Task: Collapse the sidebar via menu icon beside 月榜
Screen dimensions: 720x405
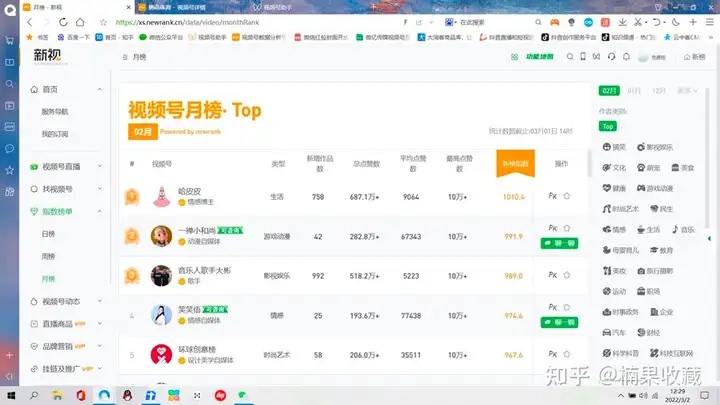Action: 125,57
